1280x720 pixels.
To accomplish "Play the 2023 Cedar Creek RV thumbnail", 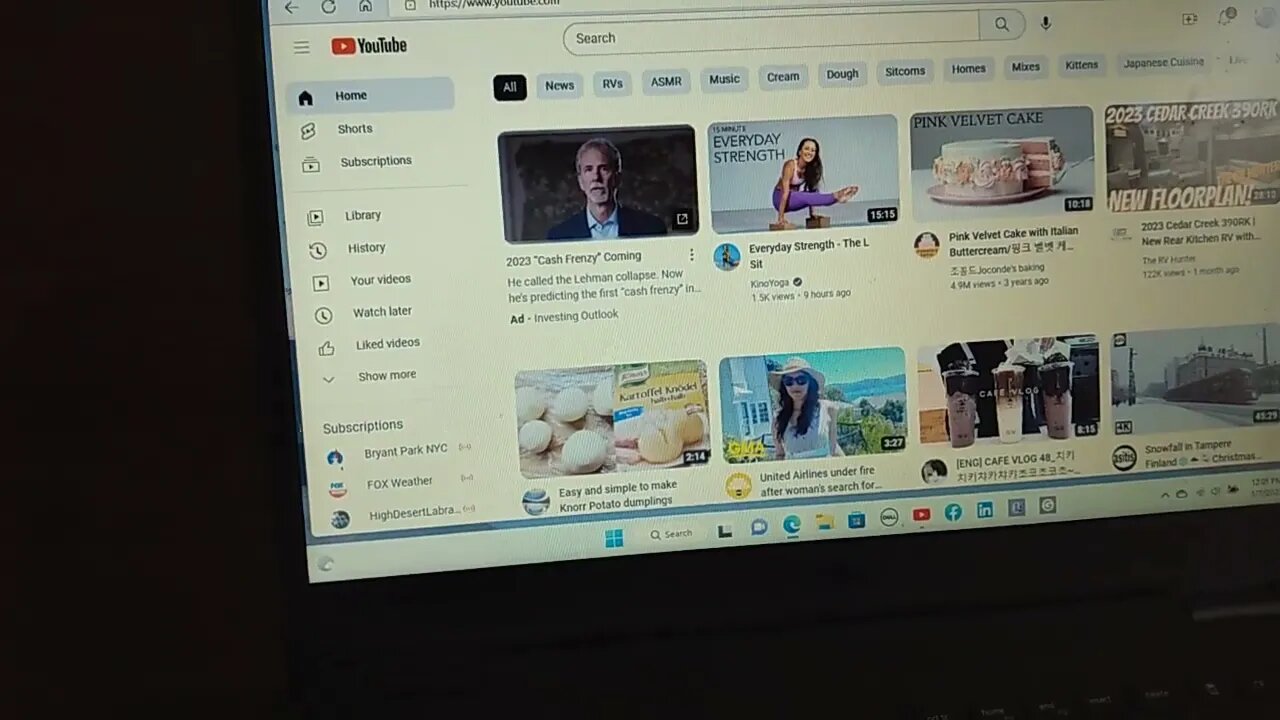I will pyautogui.click(x=1192, y=156).
